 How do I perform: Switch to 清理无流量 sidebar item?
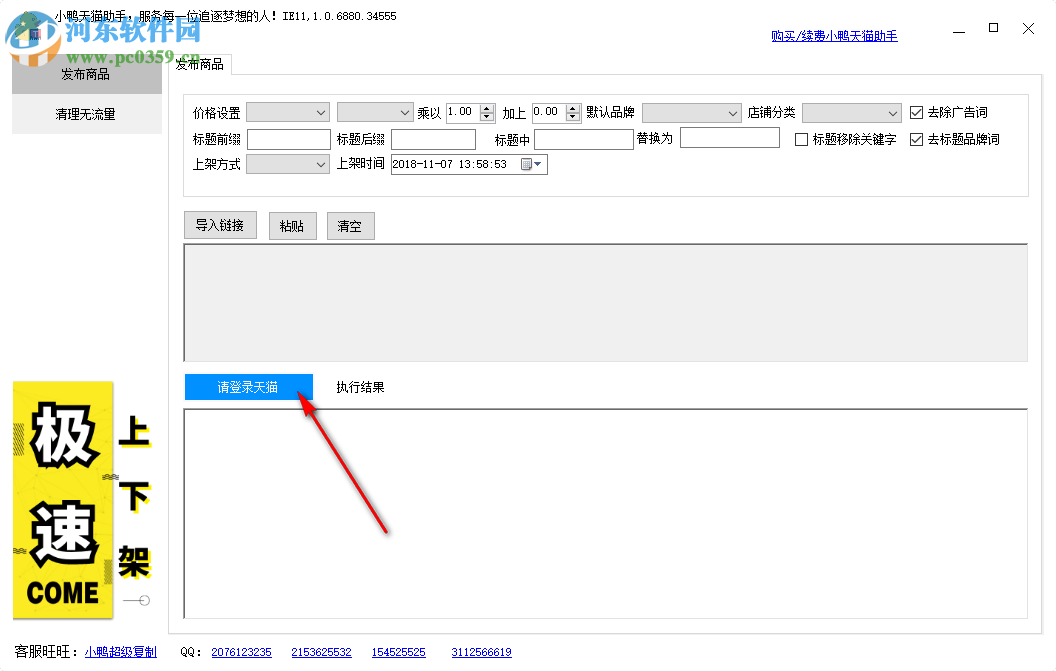[x=86, y=114]
